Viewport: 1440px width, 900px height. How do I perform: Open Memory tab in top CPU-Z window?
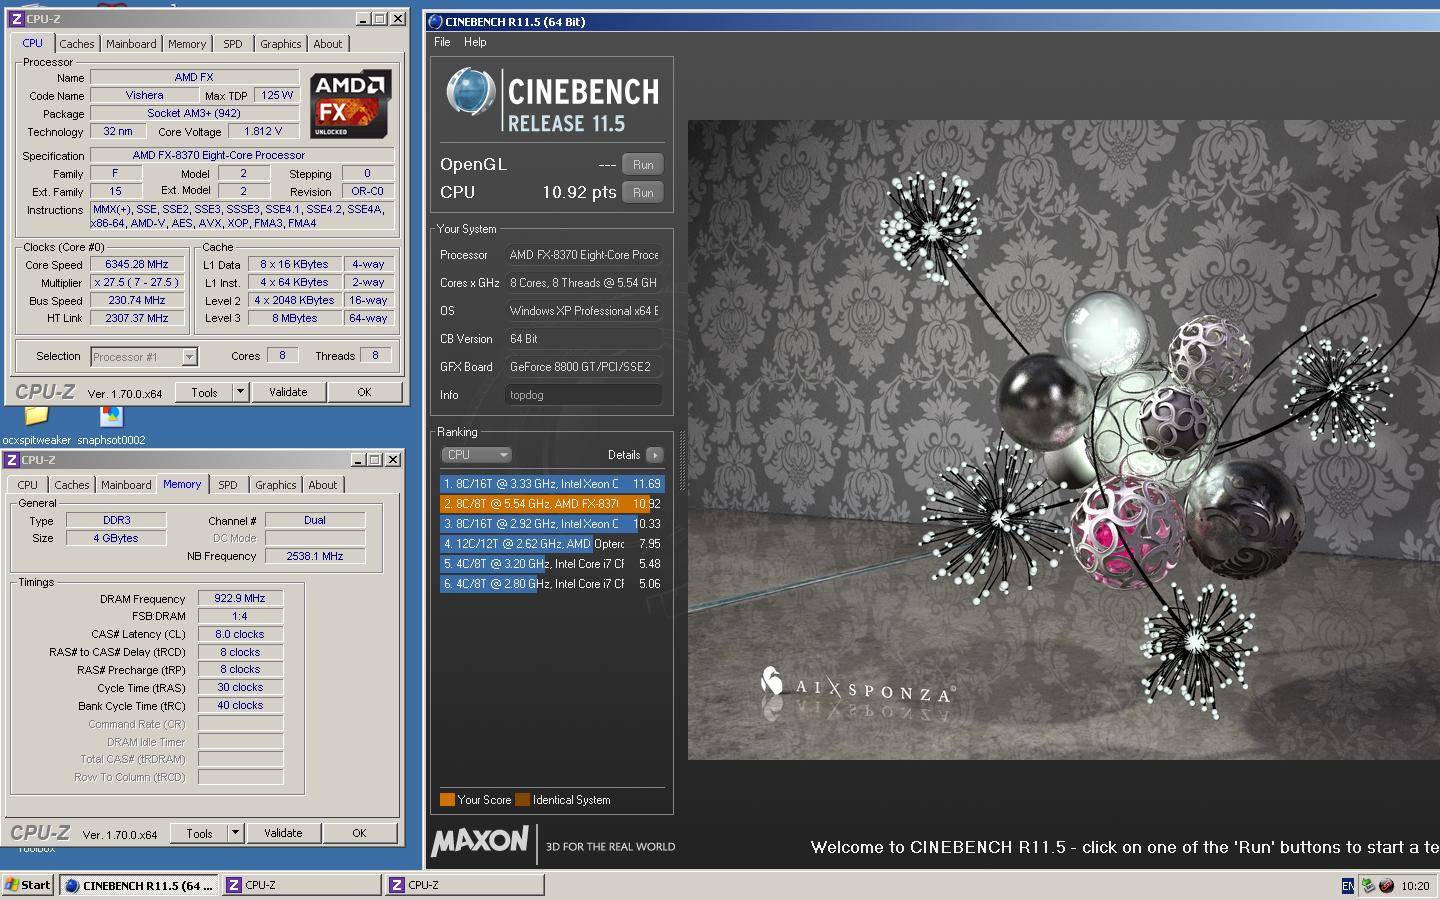[x=187, y=44]
